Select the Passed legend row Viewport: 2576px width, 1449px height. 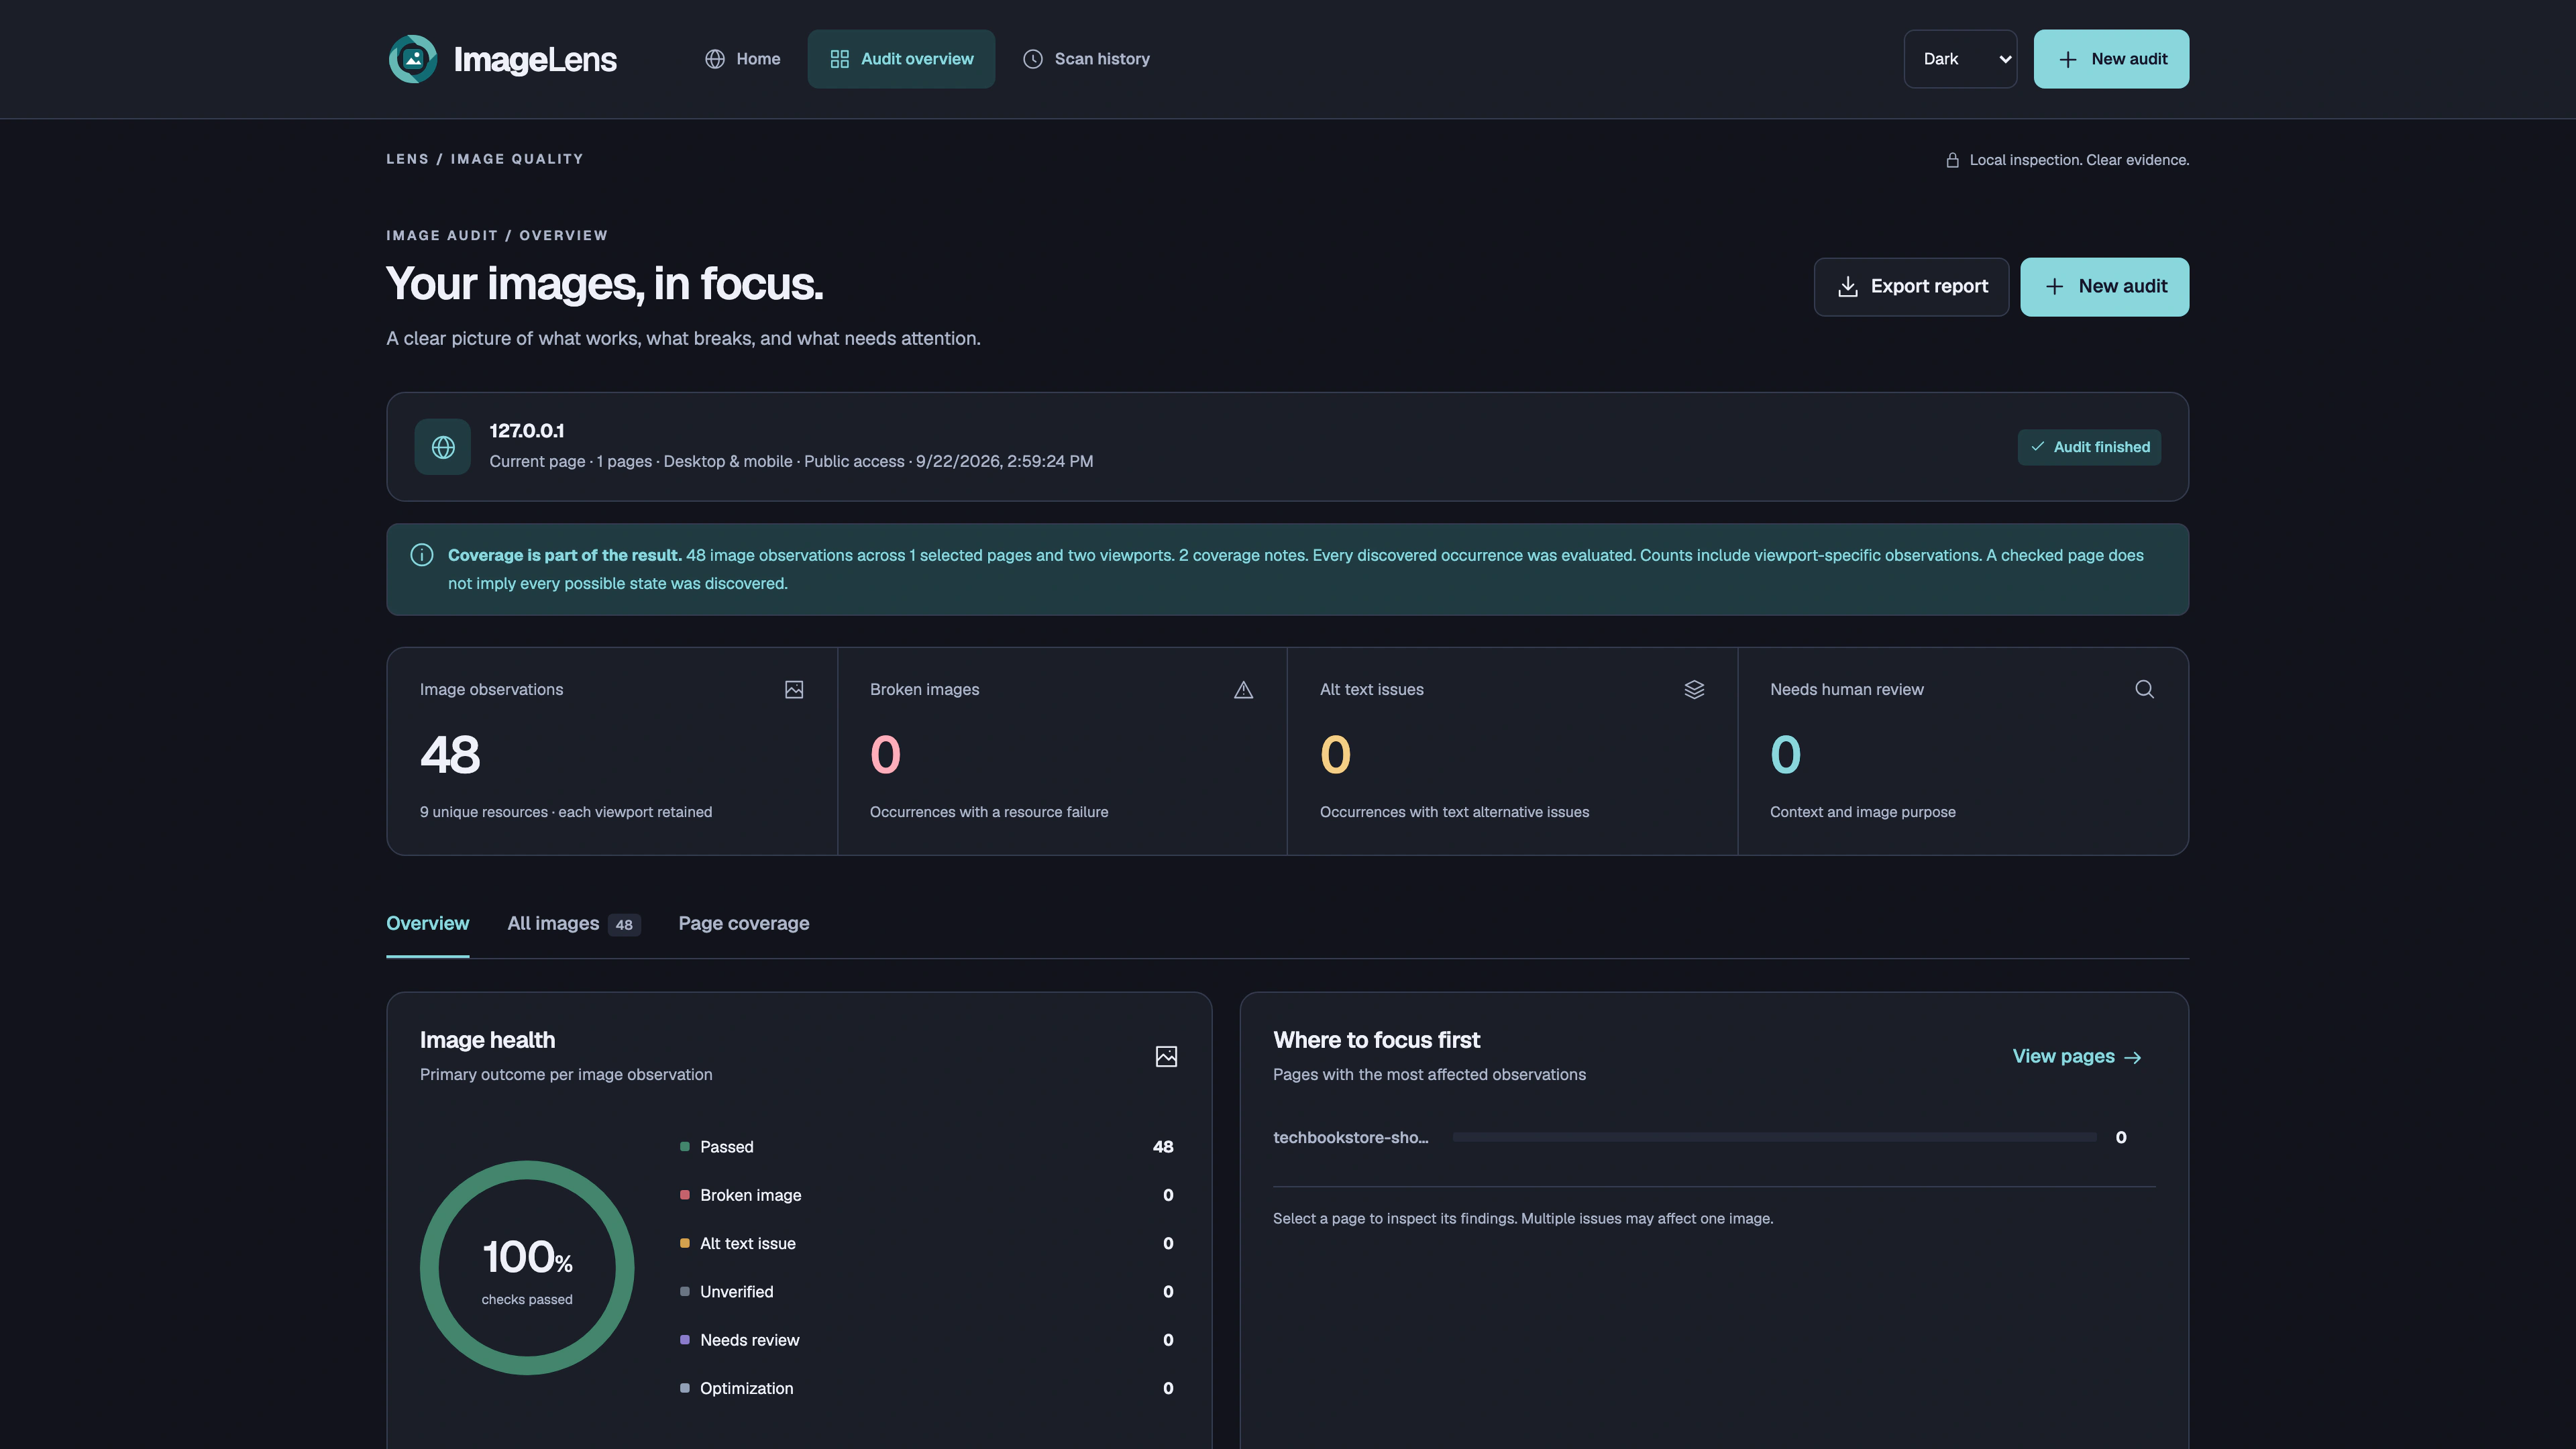point(927,1147)
